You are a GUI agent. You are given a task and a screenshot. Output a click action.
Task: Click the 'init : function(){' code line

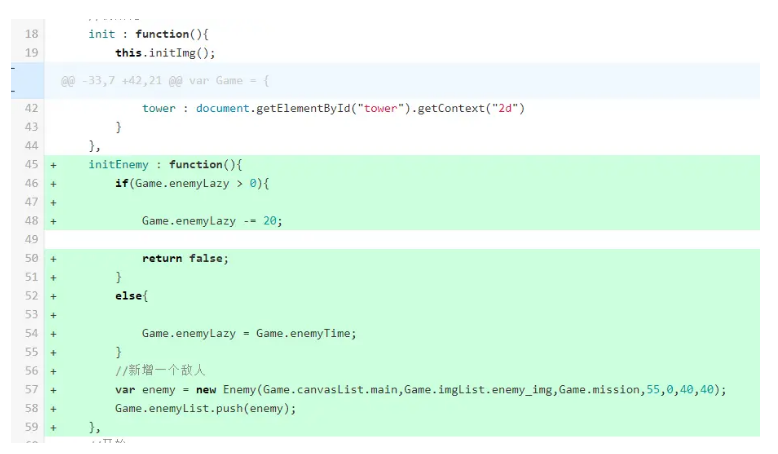click(148, 34)
